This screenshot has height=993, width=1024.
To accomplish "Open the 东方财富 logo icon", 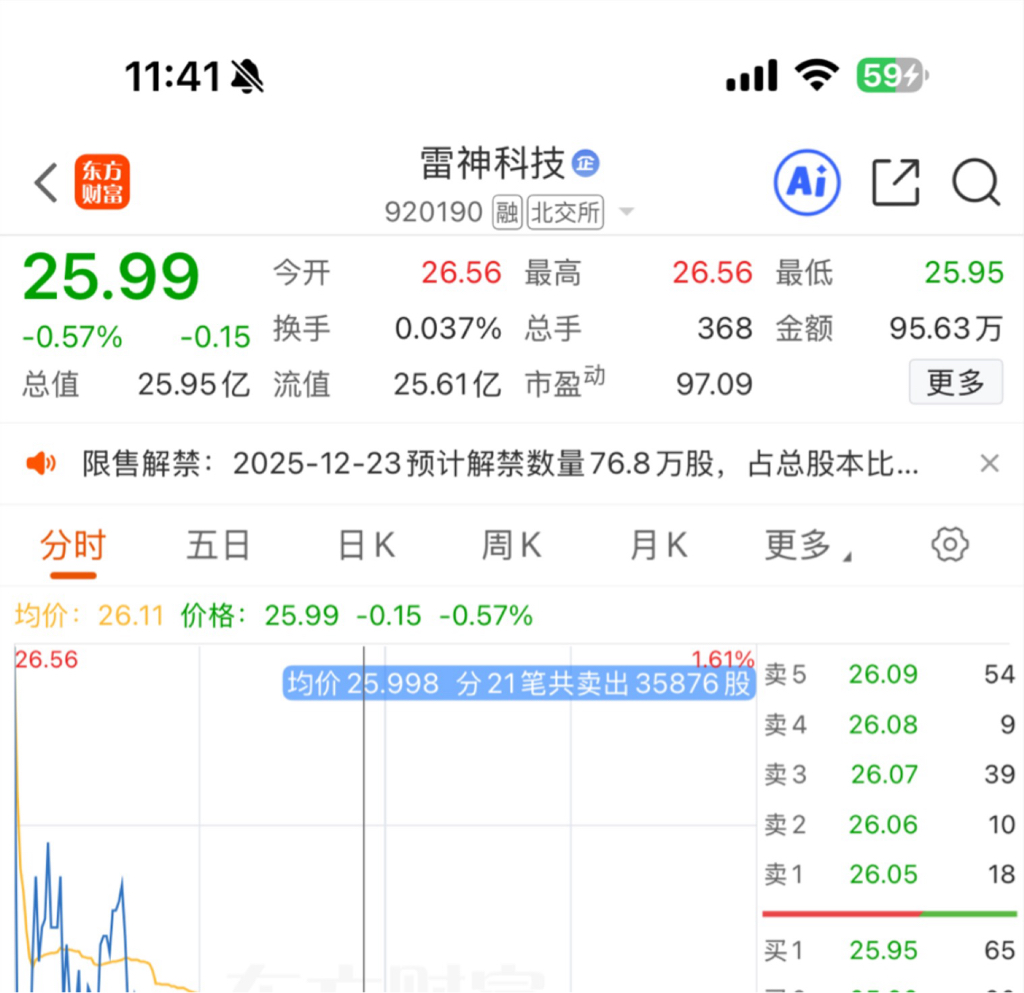I will tap(102, 182).
